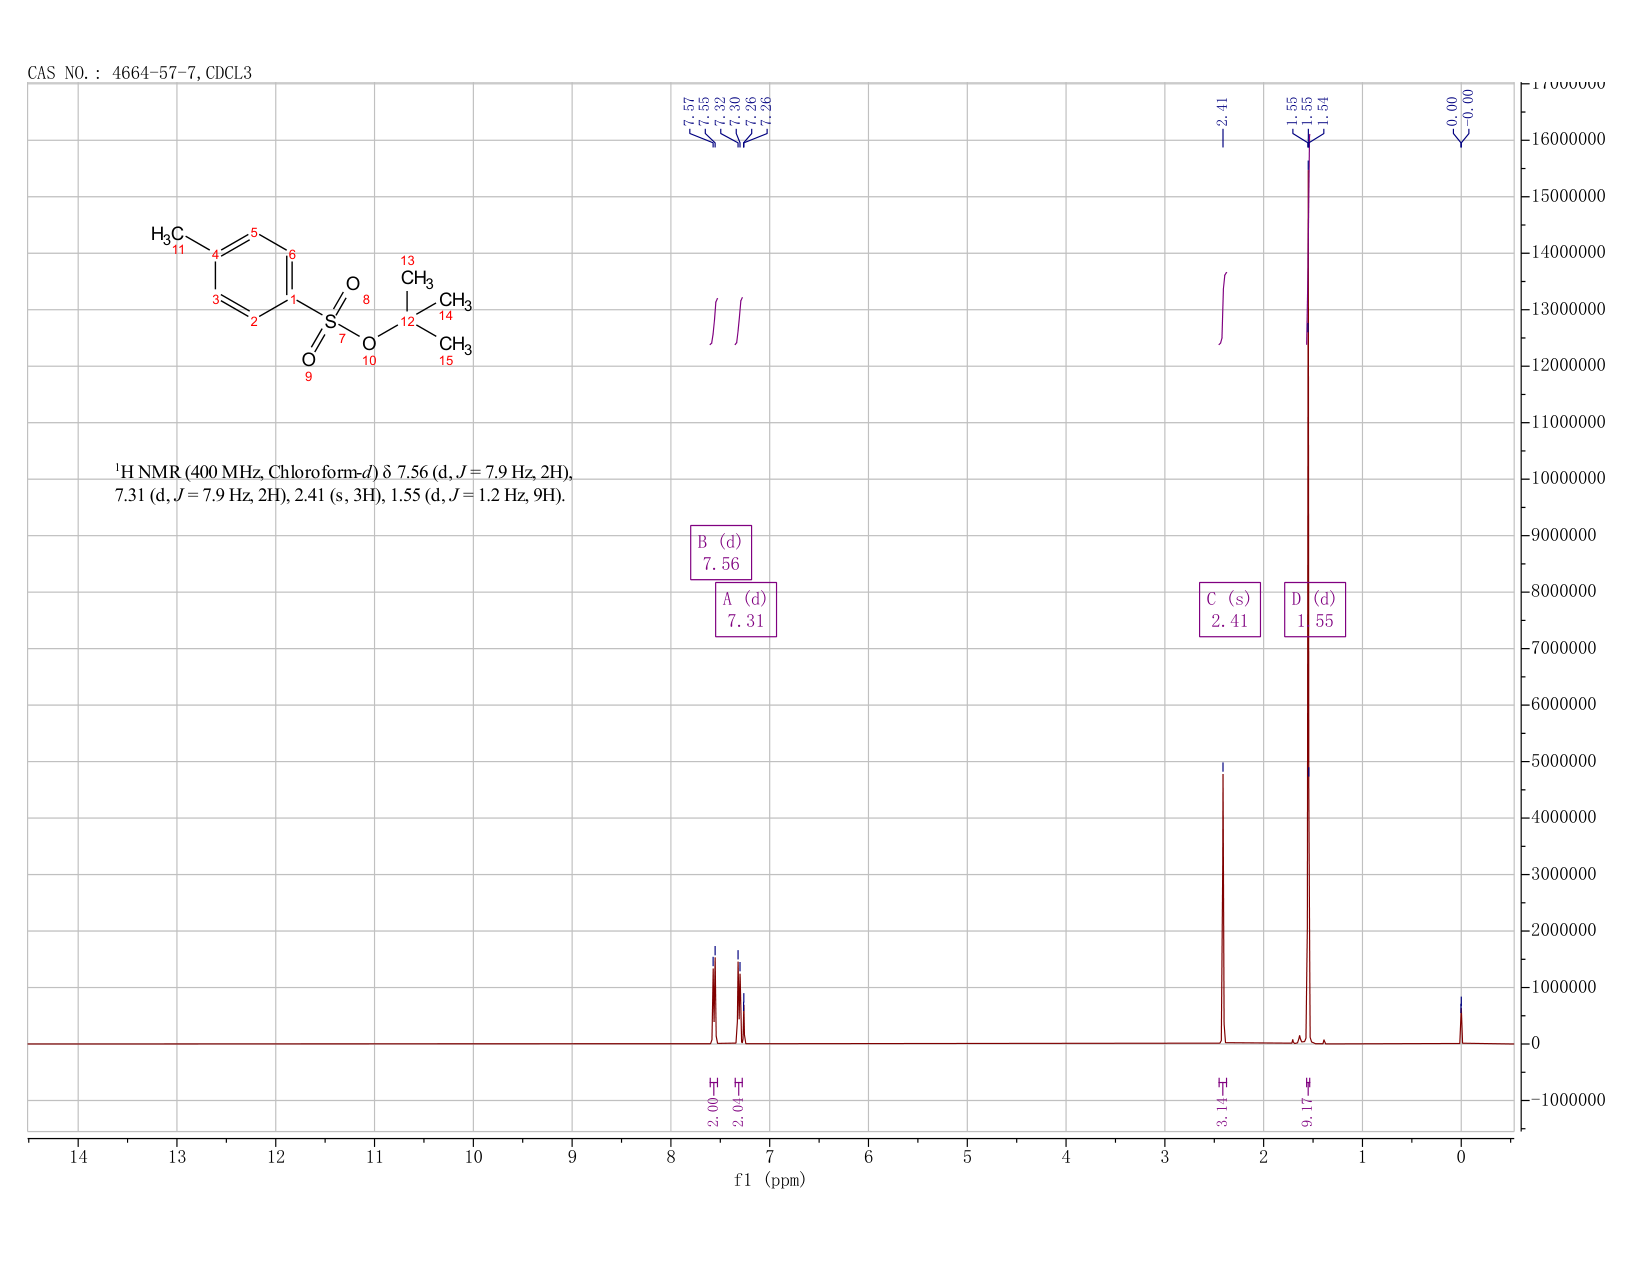Image resolution: width=1650 pixels, height=1275 pixels.
Task: Click the f1 (ppm) axis title
Action: 770,1180
